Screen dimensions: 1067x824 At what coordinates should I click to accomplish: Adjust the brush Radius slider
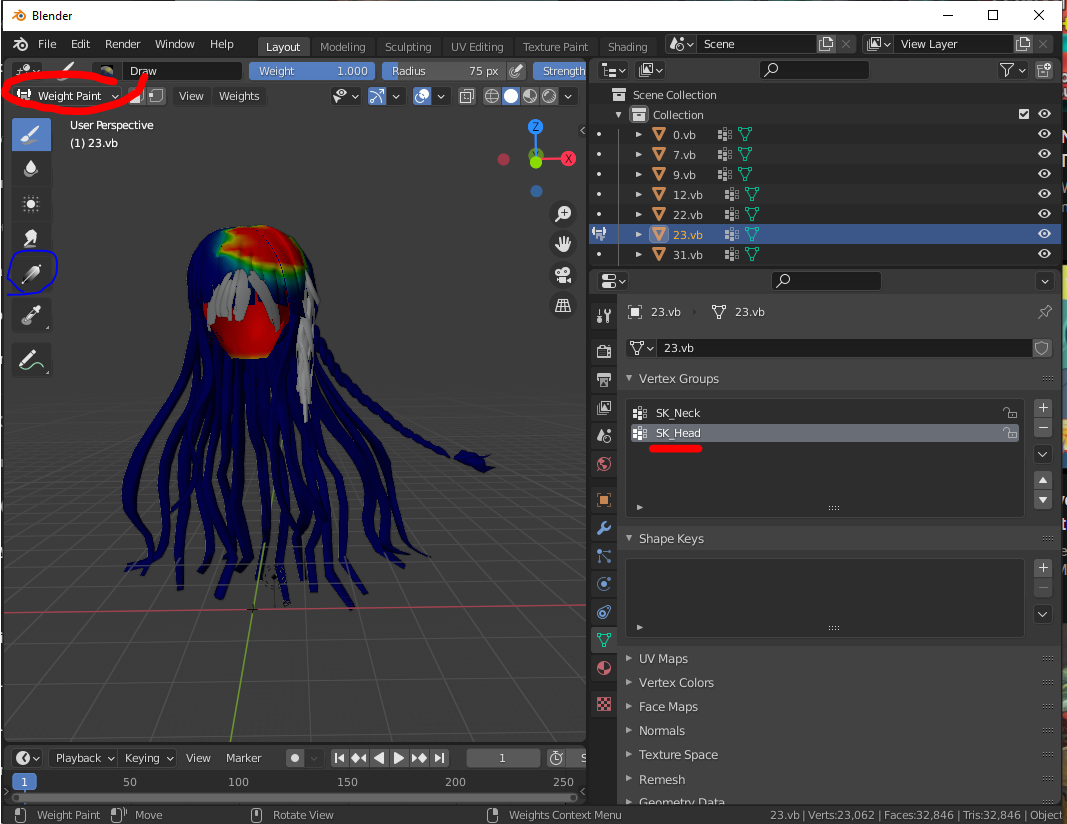coord(444,71)
